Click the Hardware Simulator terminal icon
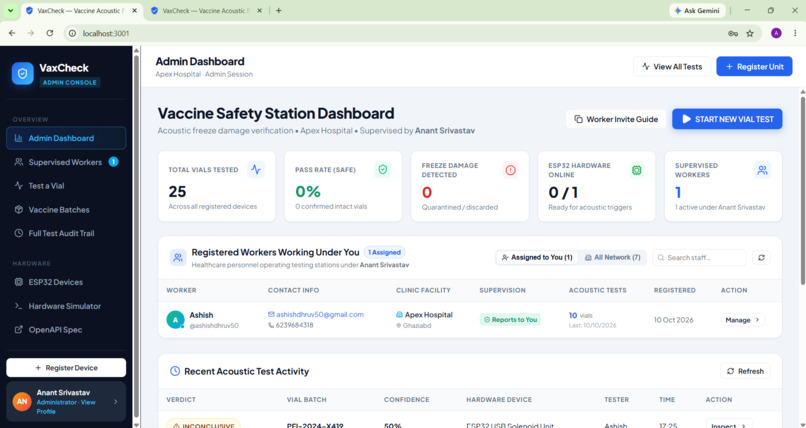 click(x=19, y=306)
